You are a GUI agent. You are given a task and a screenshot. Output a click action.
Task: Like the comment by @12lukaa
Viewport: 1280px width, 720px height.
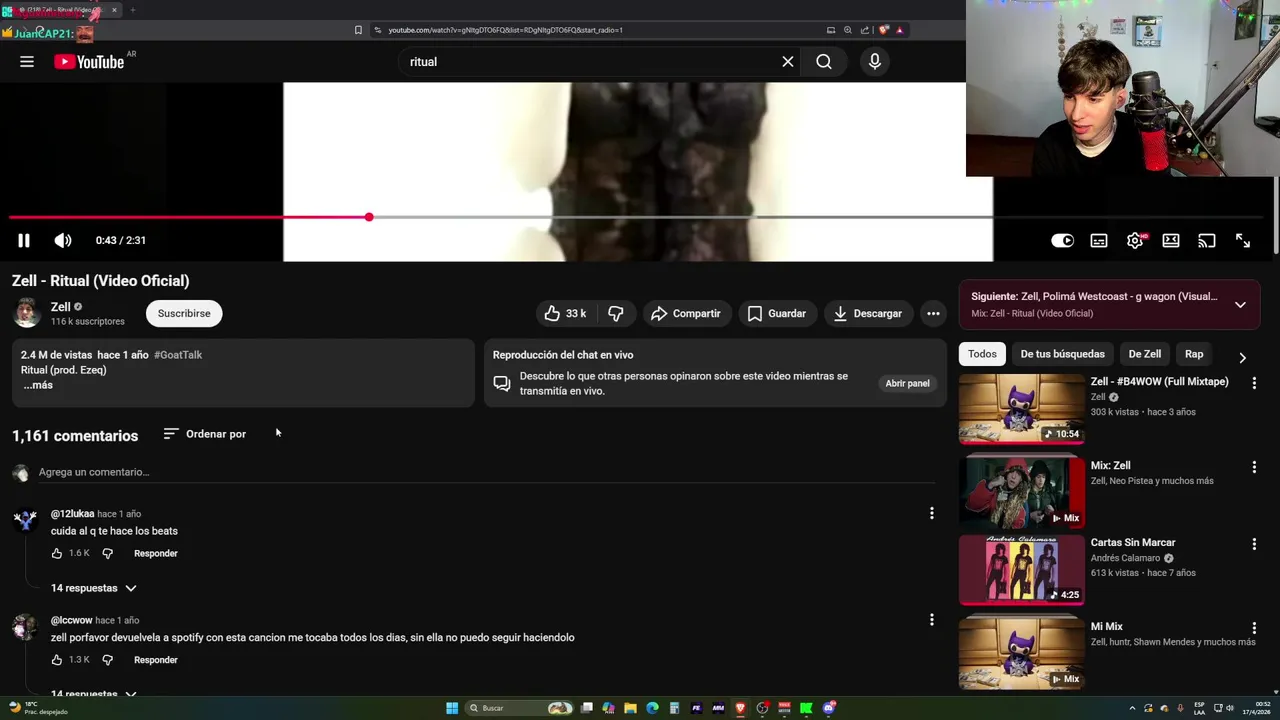pos(57,553)
